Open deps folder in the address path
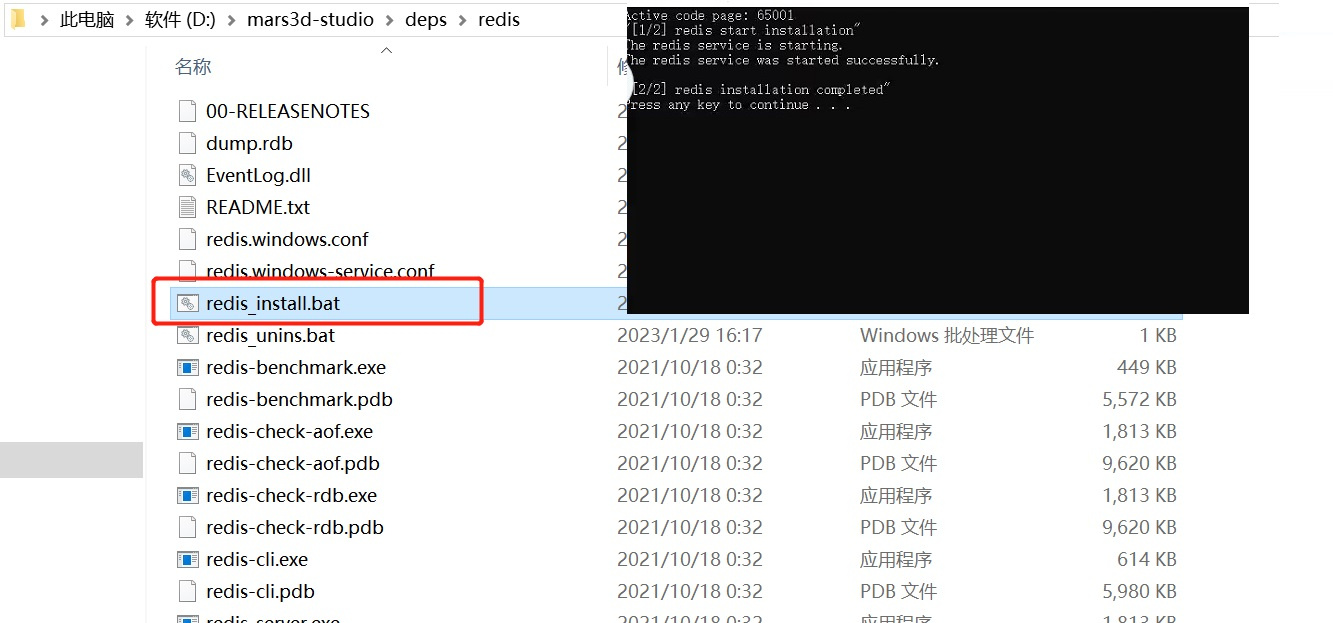 [x=426, y=20]
